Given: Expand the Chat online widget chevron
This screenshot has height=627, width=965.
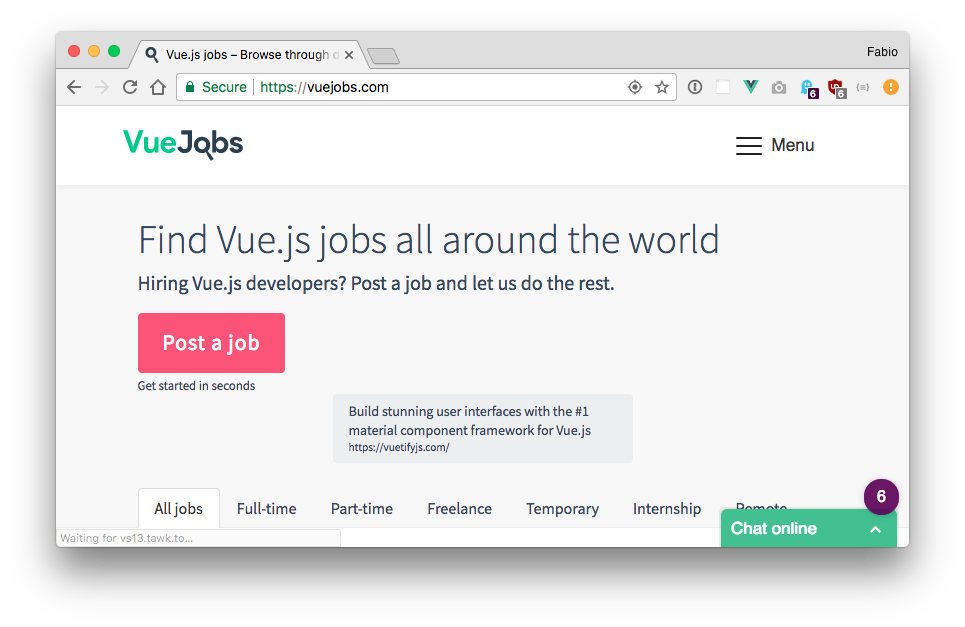Looking at the screenshot, I should tap(875, 529).
